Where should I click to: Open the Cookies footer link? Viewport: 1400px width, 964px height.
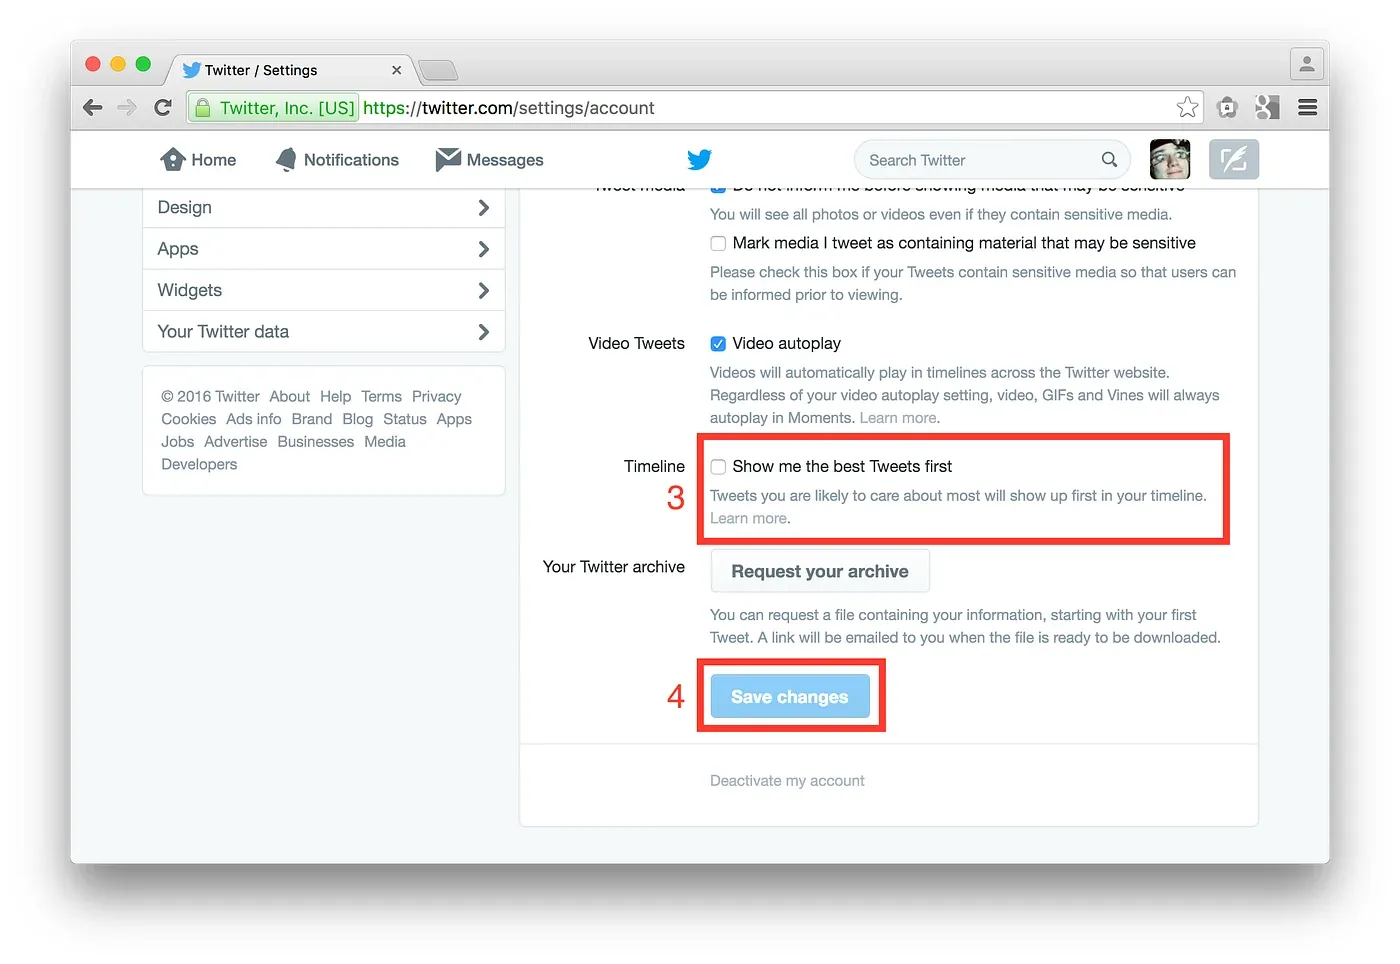tap(189, 420)
